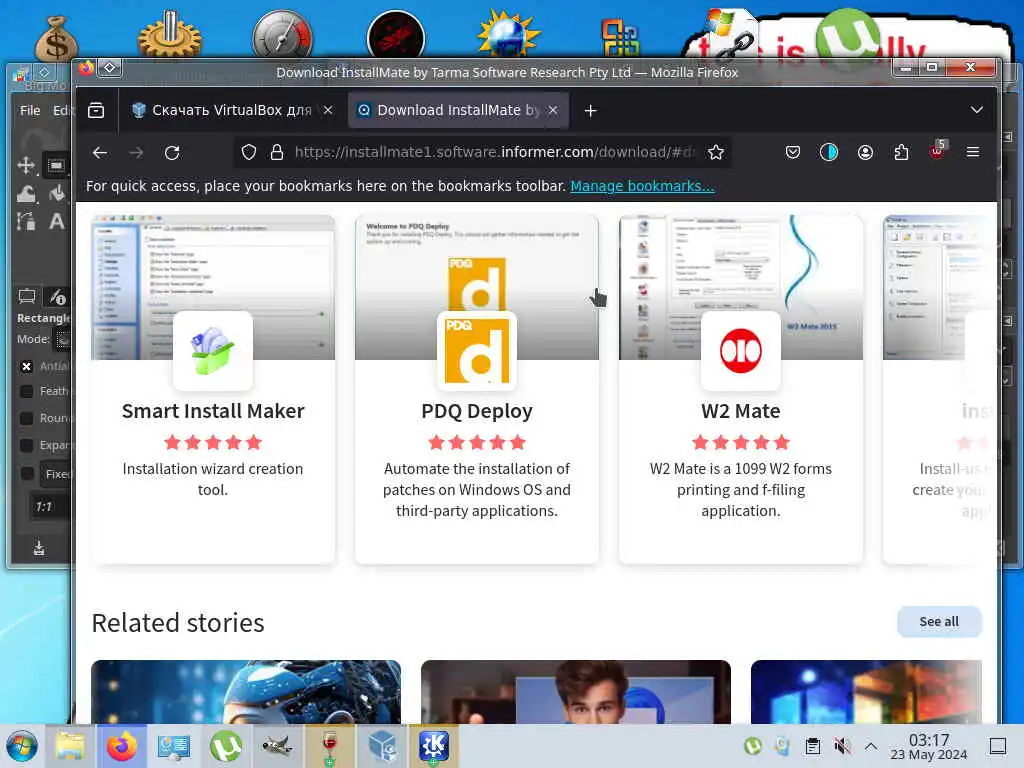Open the related story showing a young man

click(576, 692)
